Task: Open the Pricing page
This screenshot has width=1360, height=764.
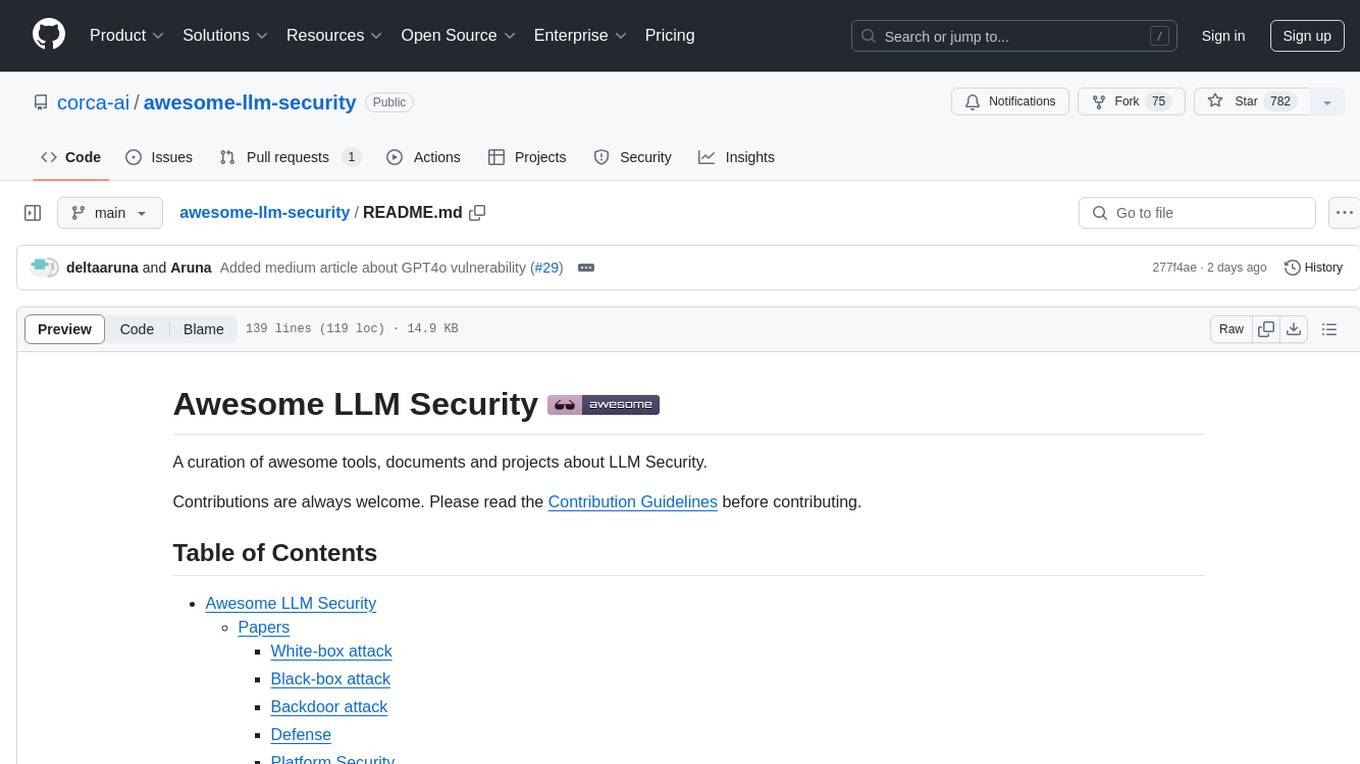Action: click(670, 35)
